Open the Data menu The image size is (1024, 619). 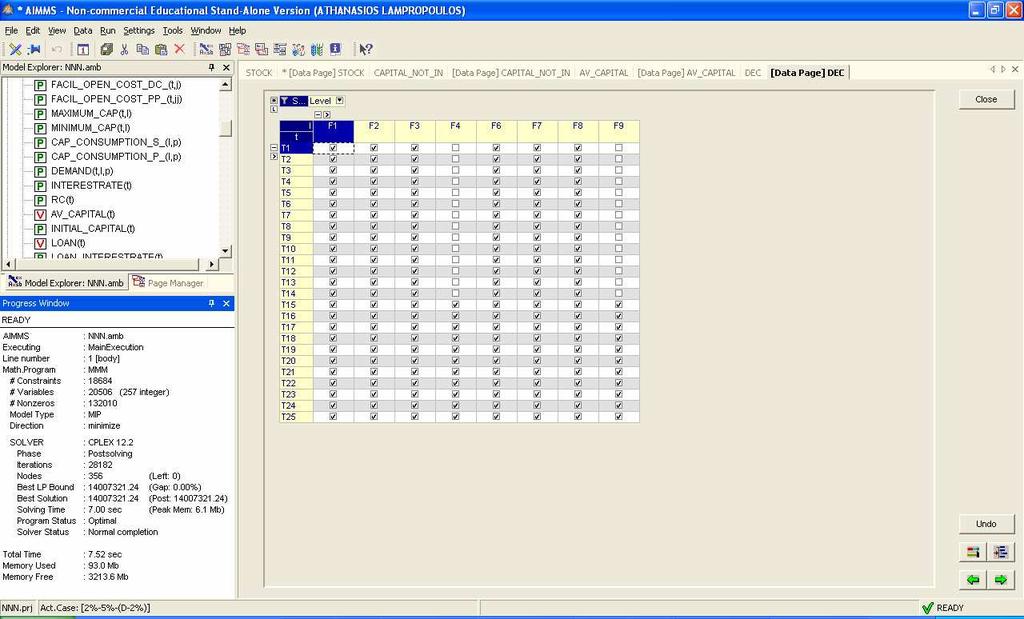83,31
